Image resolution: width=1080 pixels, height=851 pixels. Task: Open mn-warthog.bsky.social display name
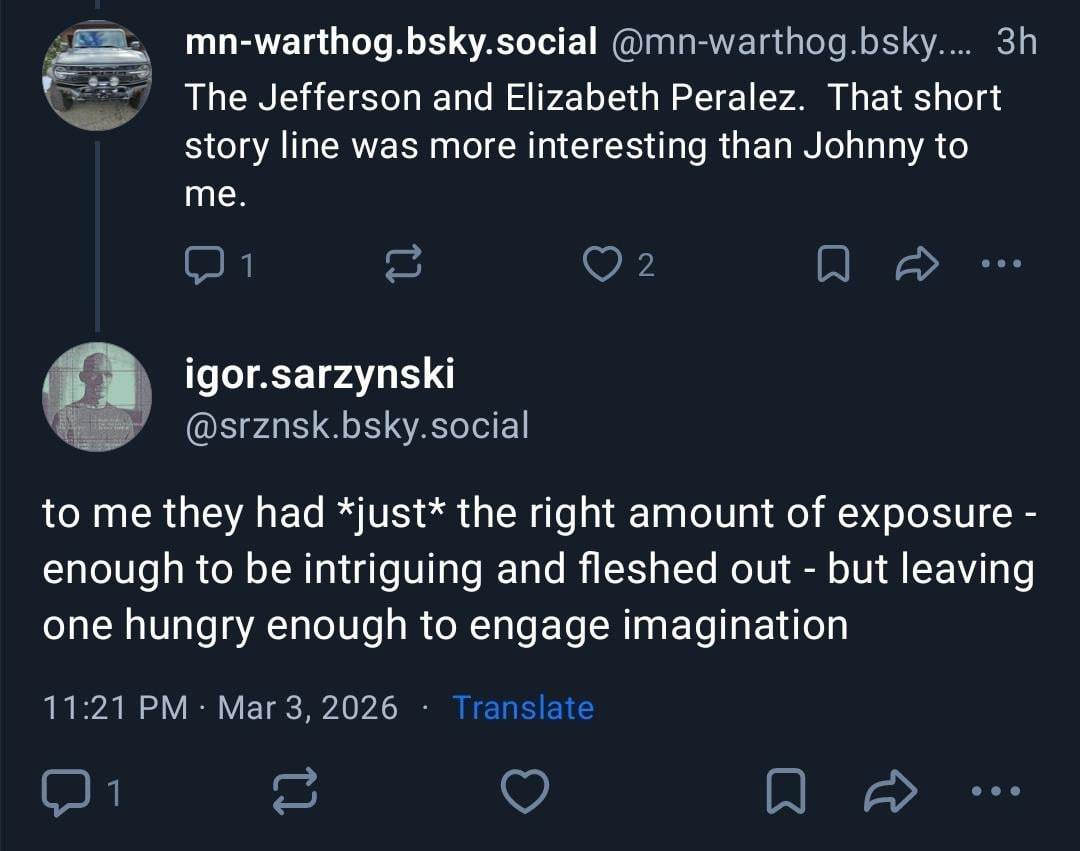tap(391, 43)
